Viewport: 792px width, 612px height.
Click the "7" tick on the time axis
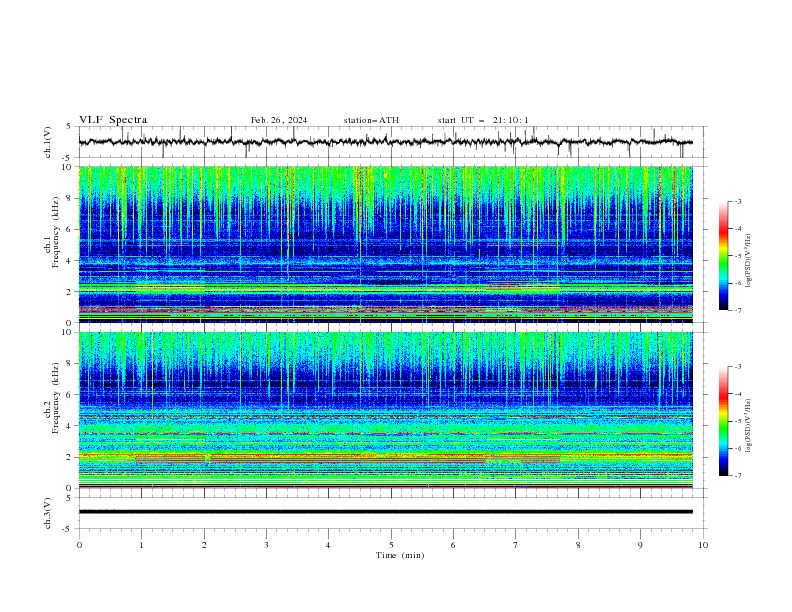pos(516,545)
